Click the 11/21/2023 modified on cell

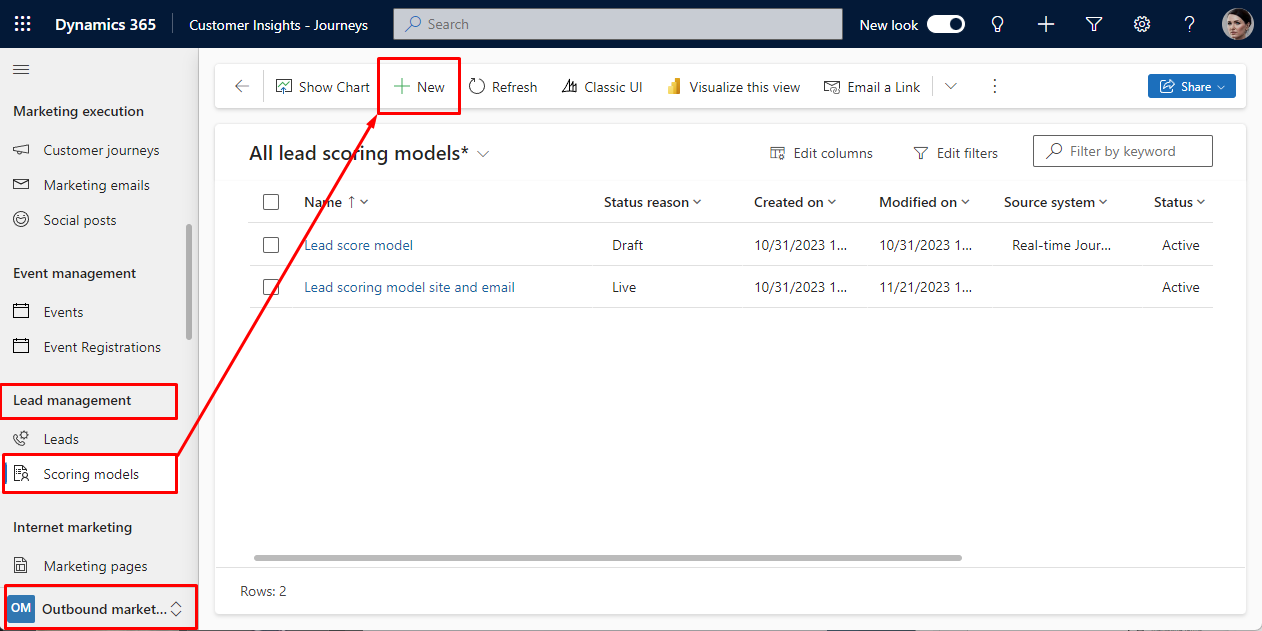tap(925, 287)
